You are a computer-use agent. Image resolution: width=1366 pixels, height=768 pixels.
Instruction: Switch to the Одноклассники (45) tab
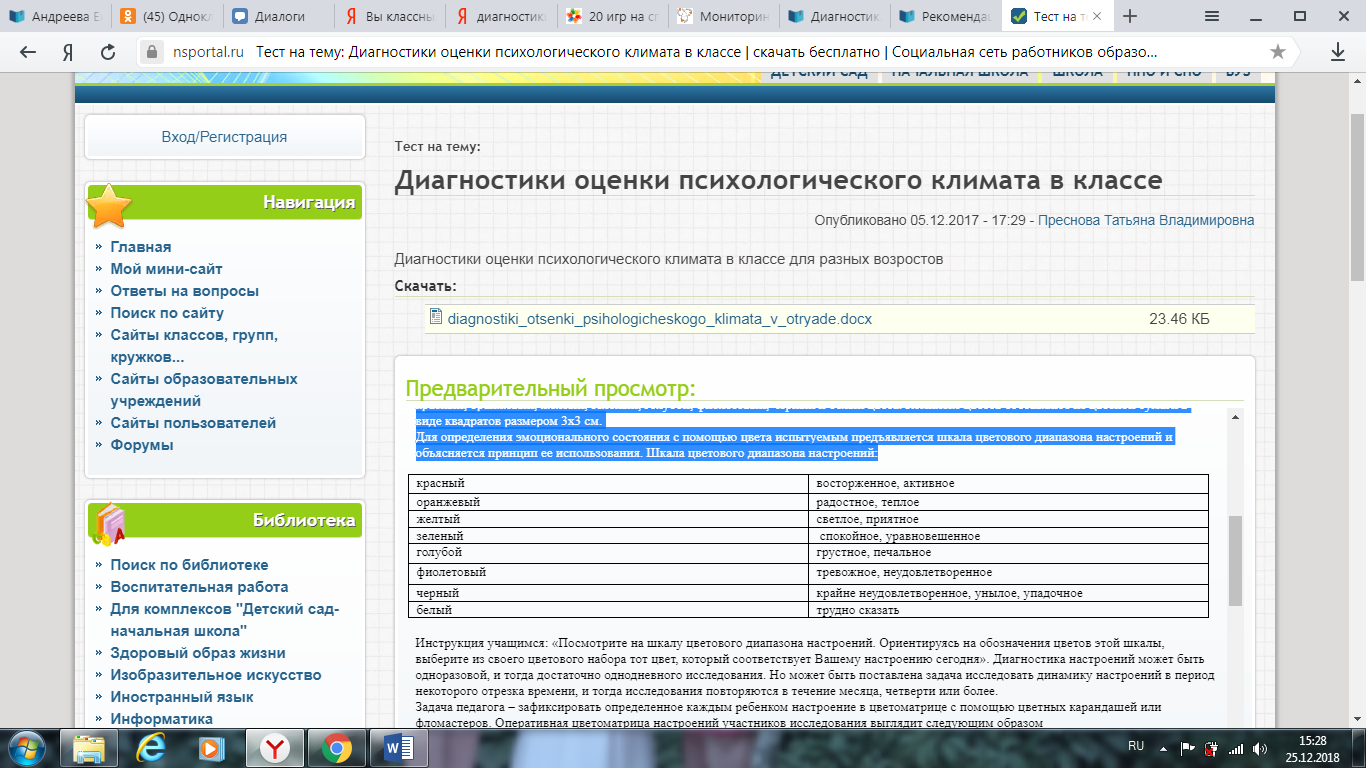165,16
